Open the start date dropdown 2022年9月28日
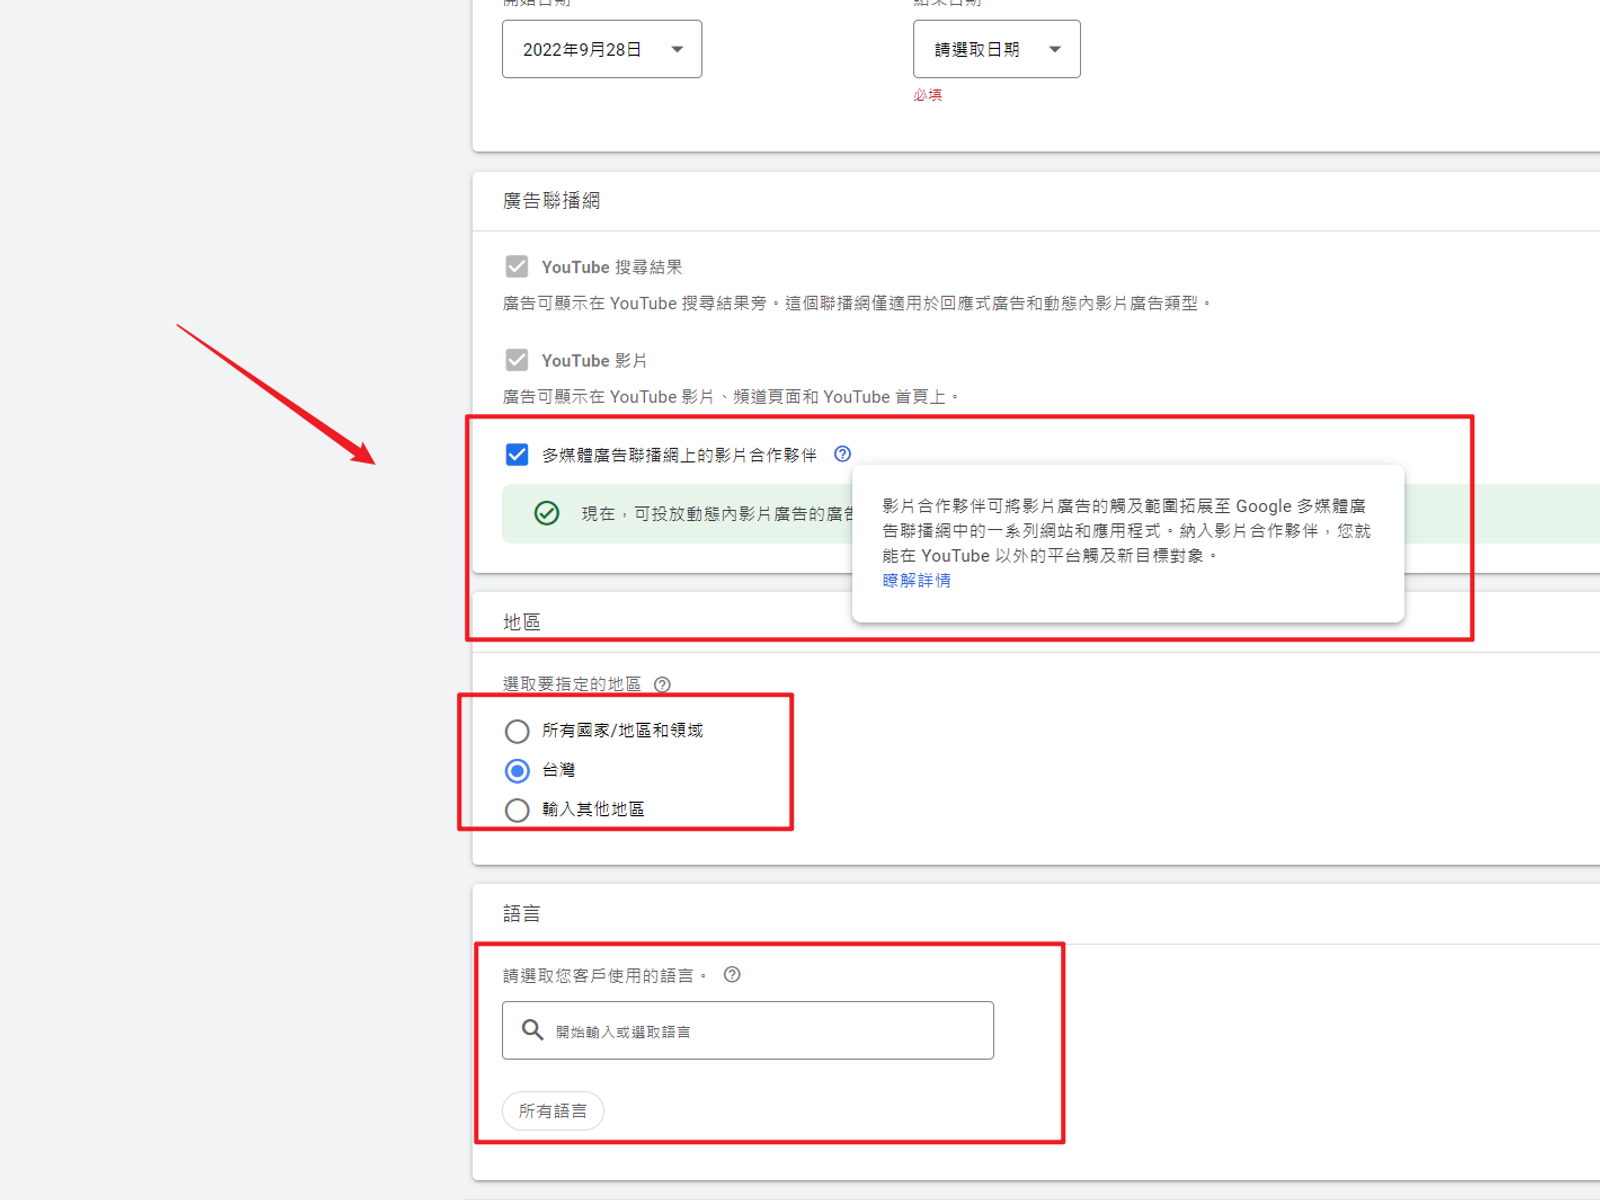The height and width of the screenshot is (1200, 1600). pos(602,49)
